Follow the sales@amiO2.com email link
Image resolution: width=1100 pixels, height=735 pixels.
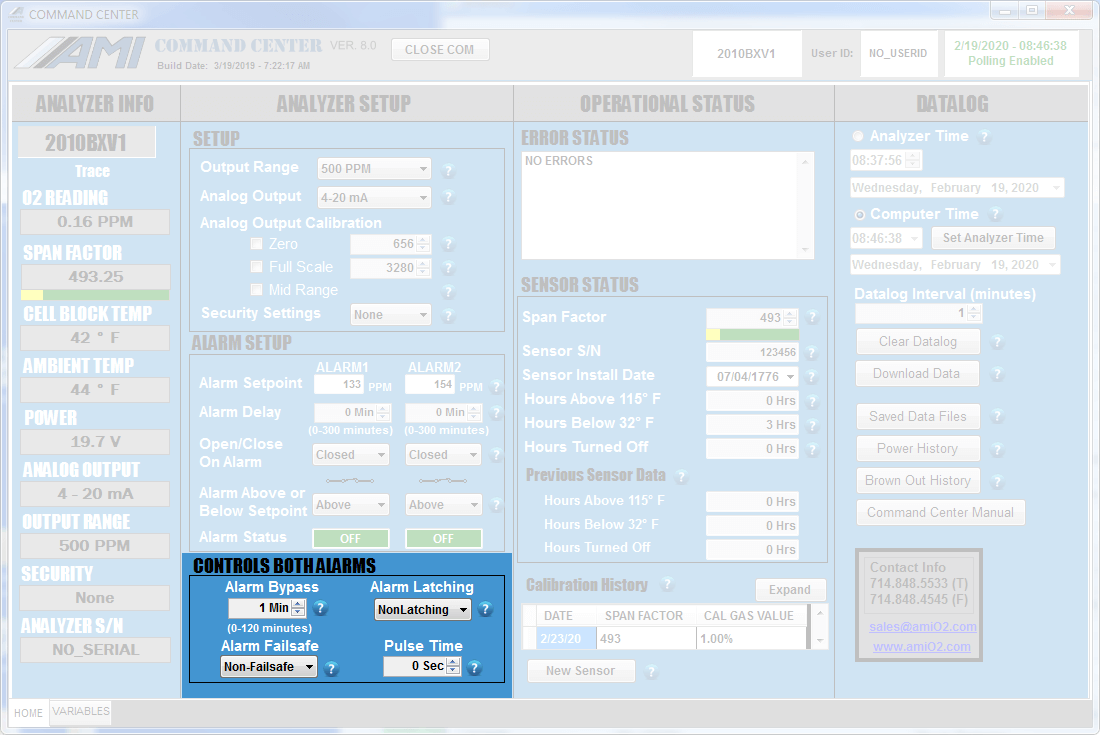923,627
